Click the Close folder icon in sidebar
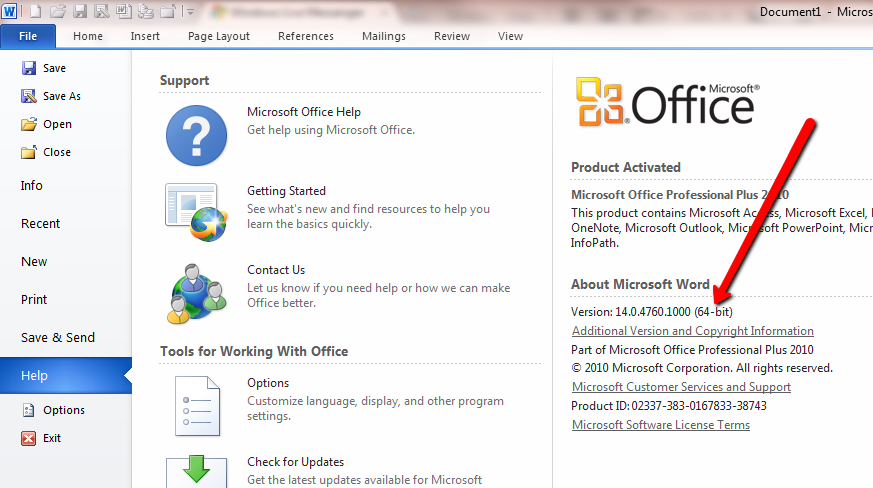The height and width of the screenshot is (488, 873). click(29, 152)
